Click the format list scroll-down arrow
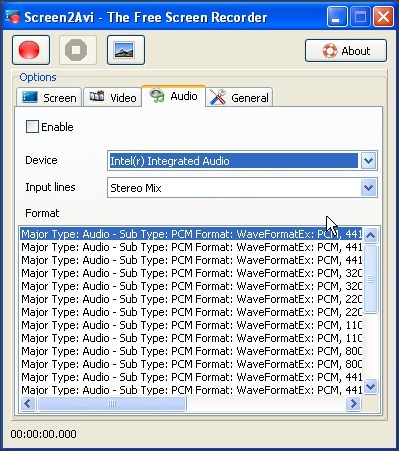This screenshot has height=451, width=399. tap(371, 387)
